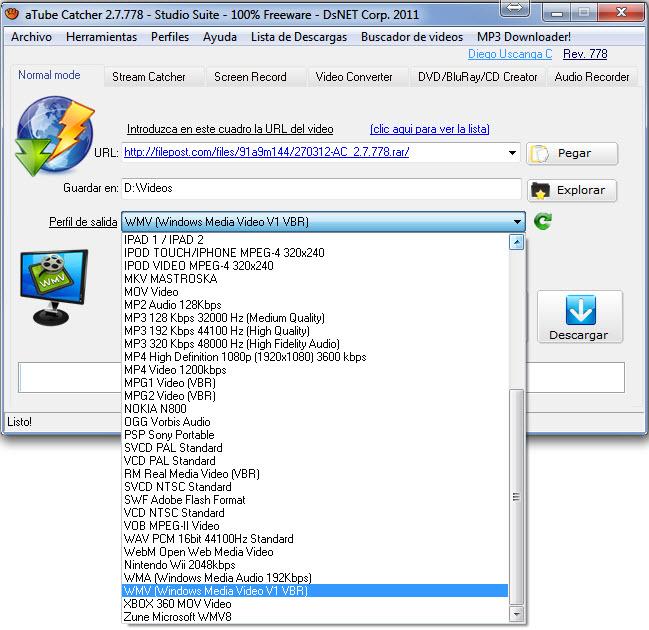The width and height of the screenshot is (649, 630).
Task: Open the Perfiles menu
Action: (170, 37)
